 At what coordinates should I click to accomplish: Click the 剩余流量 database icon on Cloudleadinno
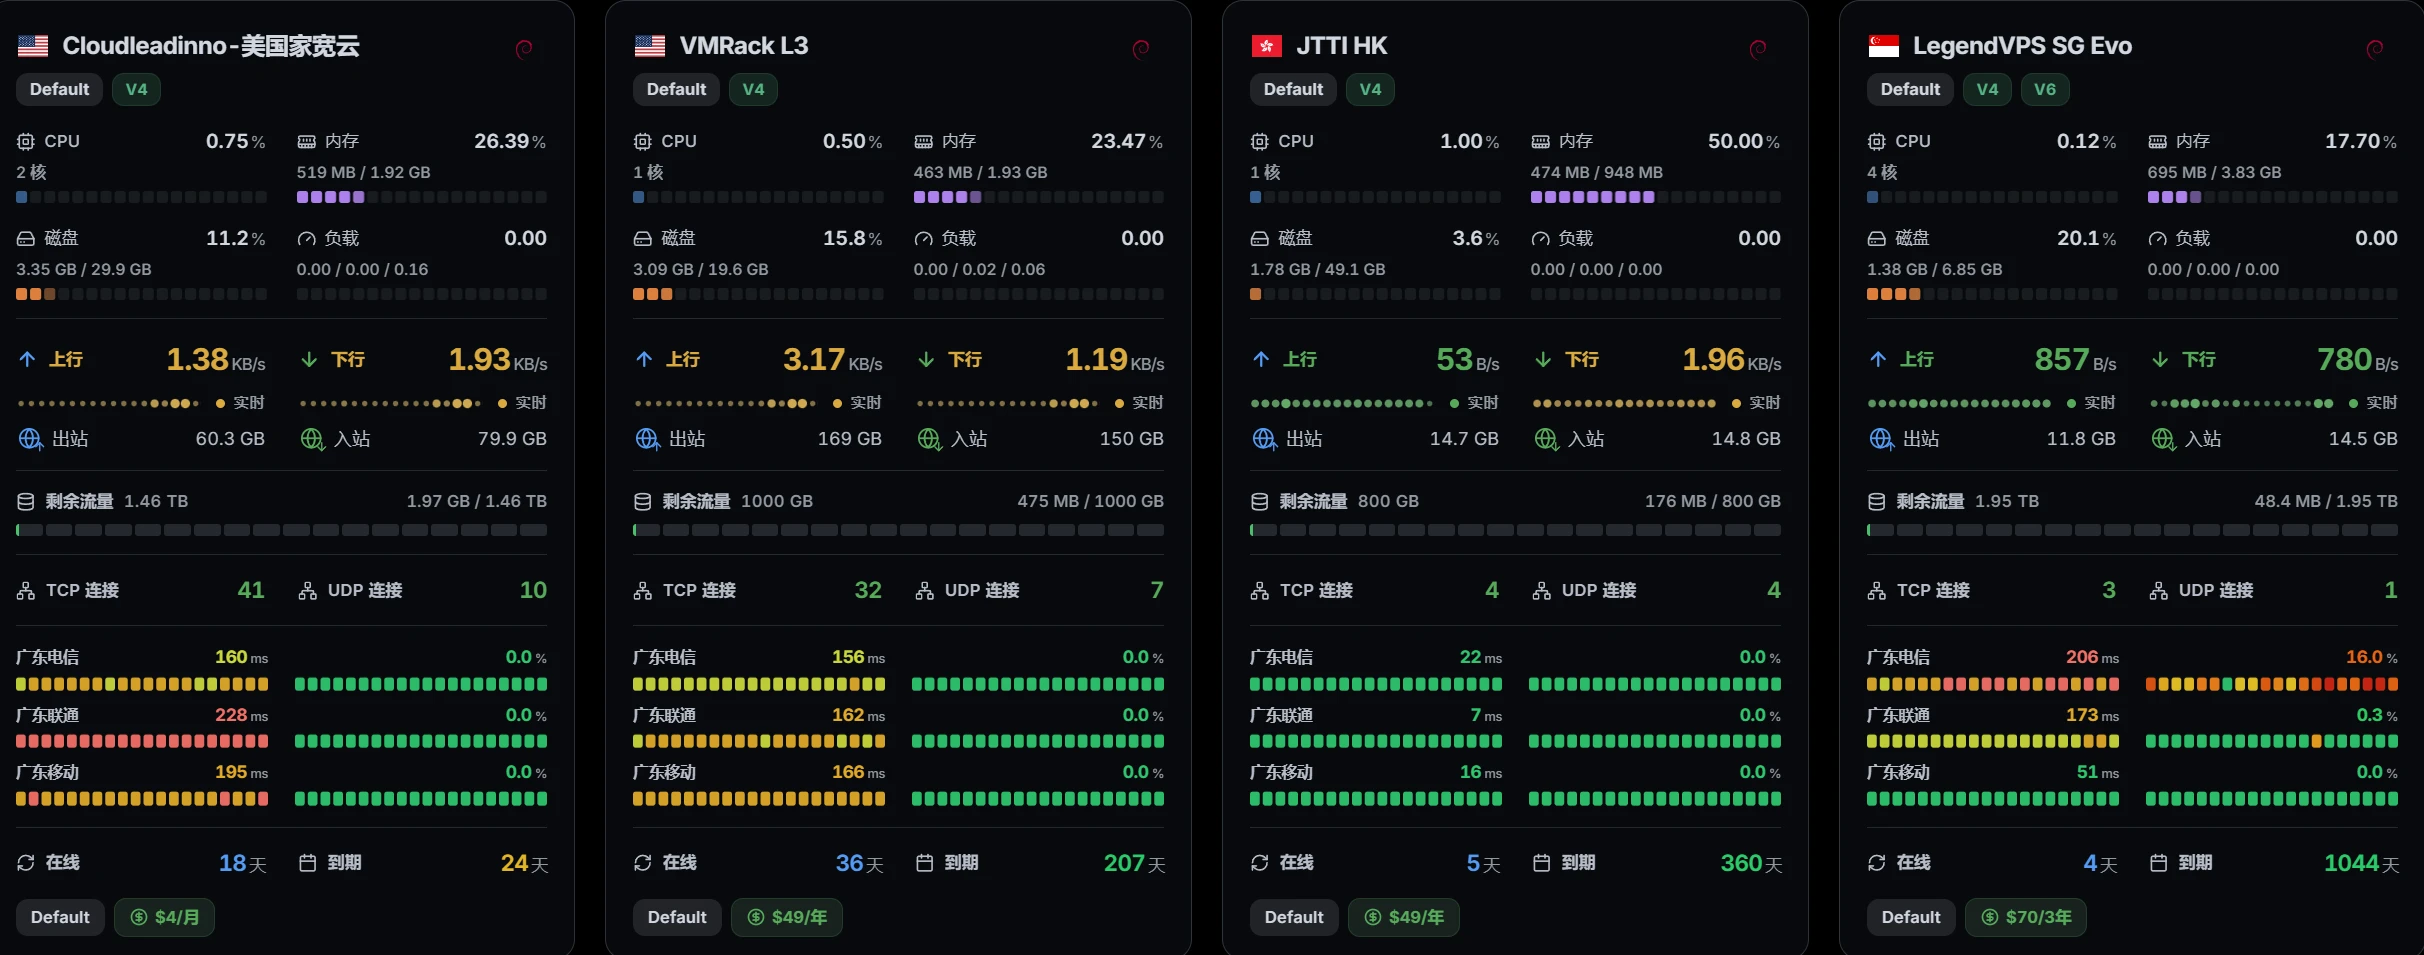(26, 501)
